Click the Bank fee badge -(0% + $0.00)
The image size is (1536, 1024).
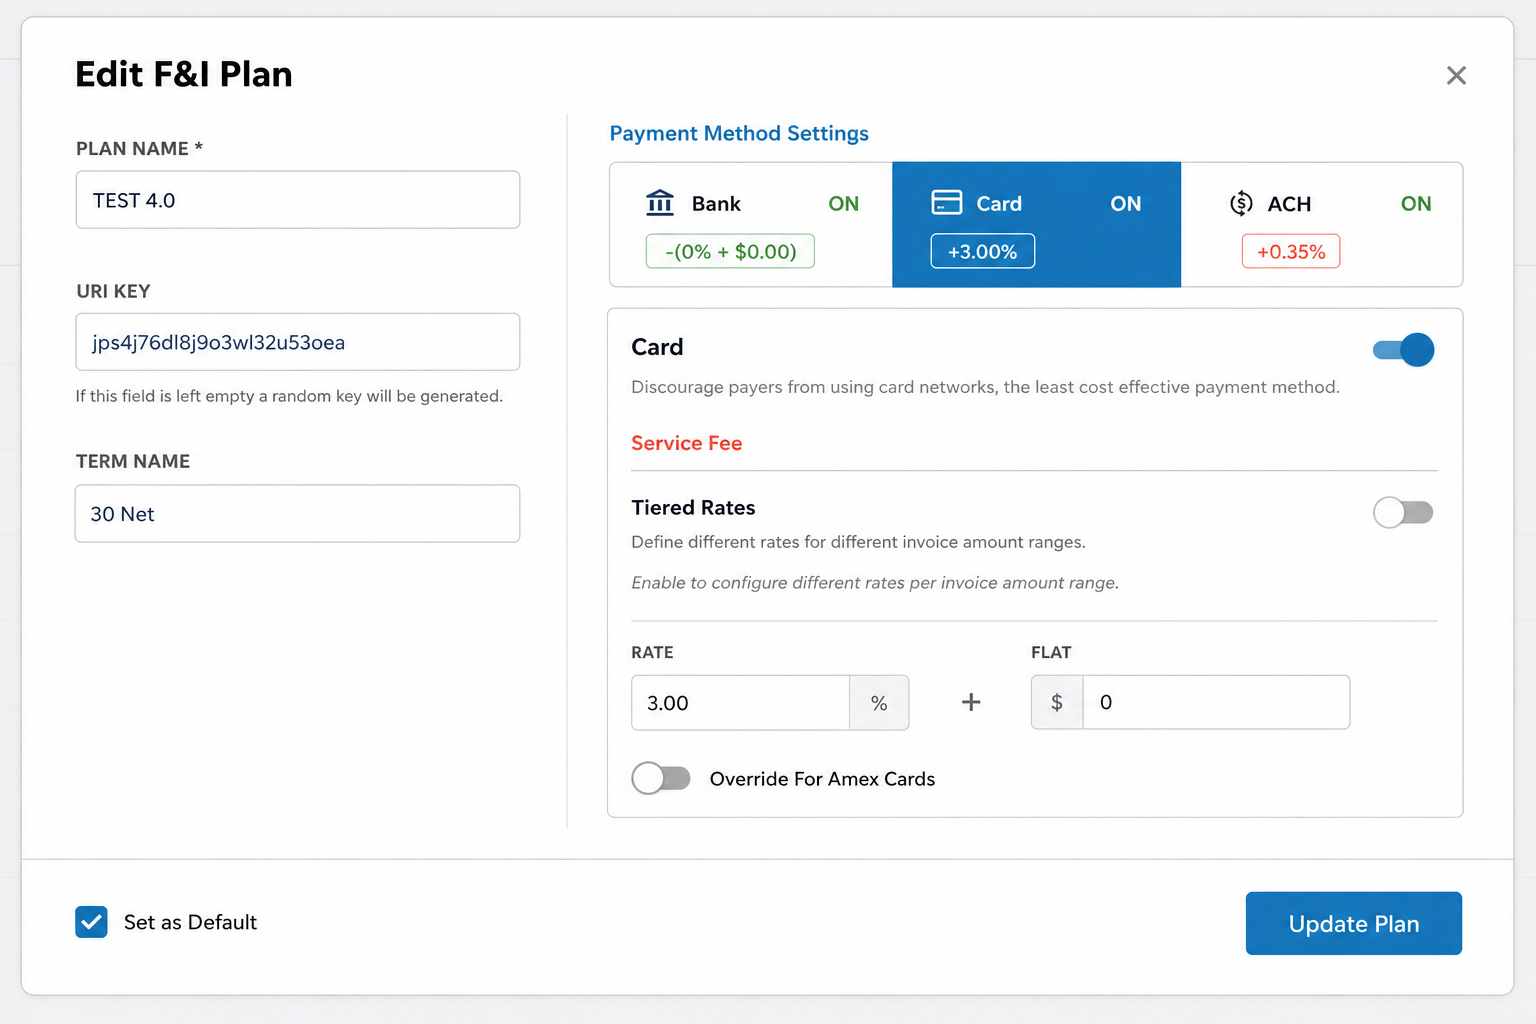coord(730,251)
